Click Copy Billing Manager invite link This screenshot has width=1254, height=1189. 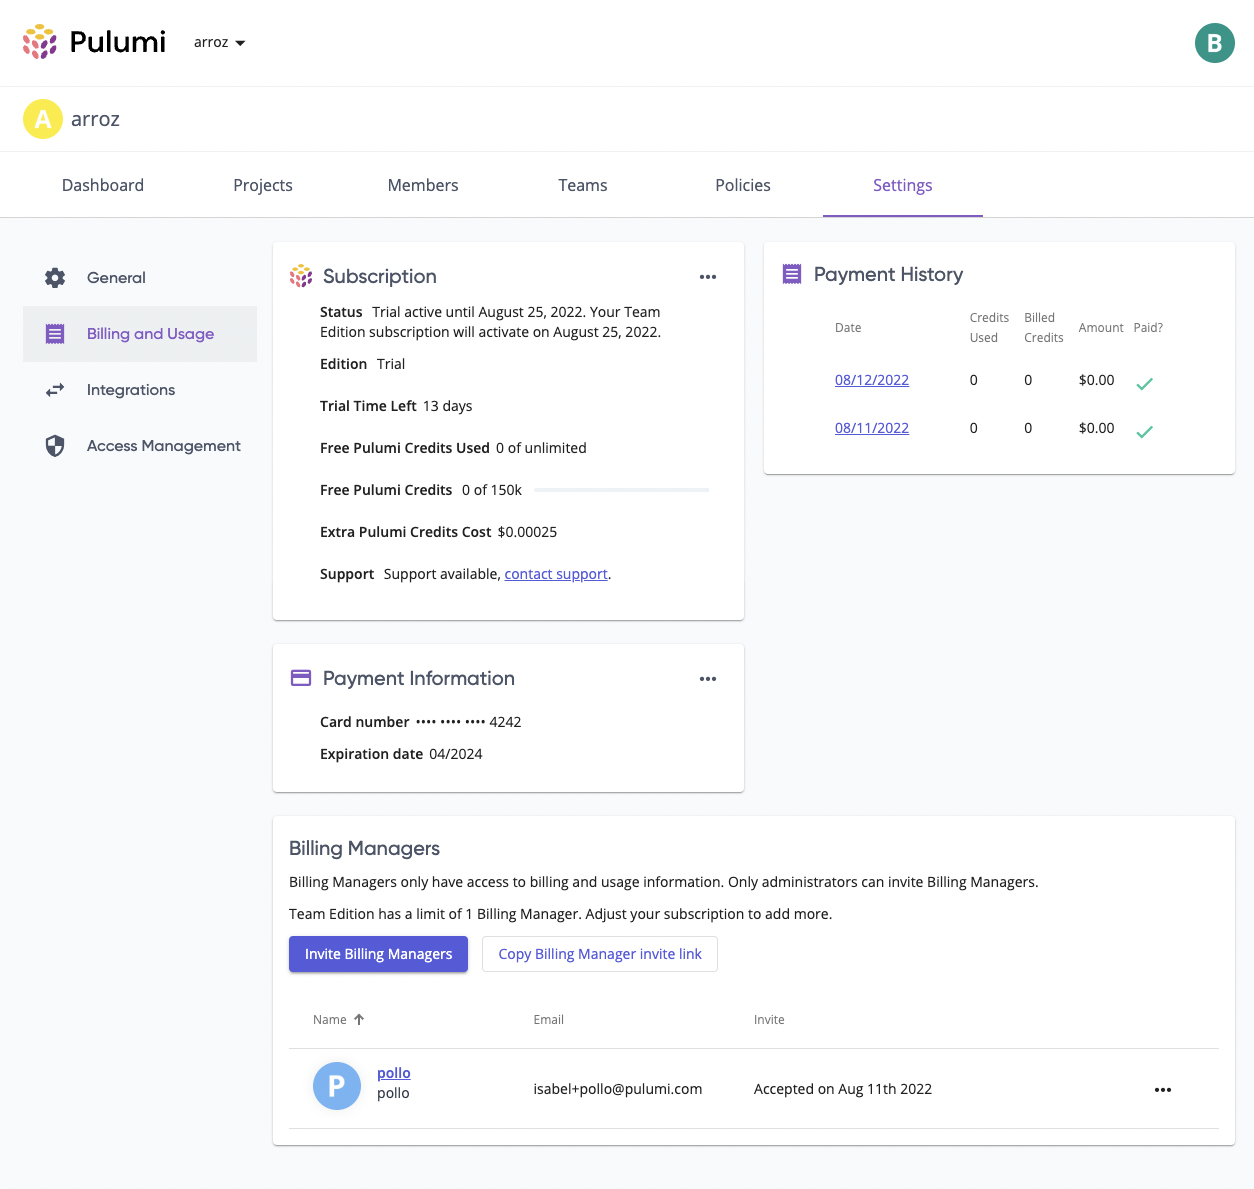(x=600, y=954)
